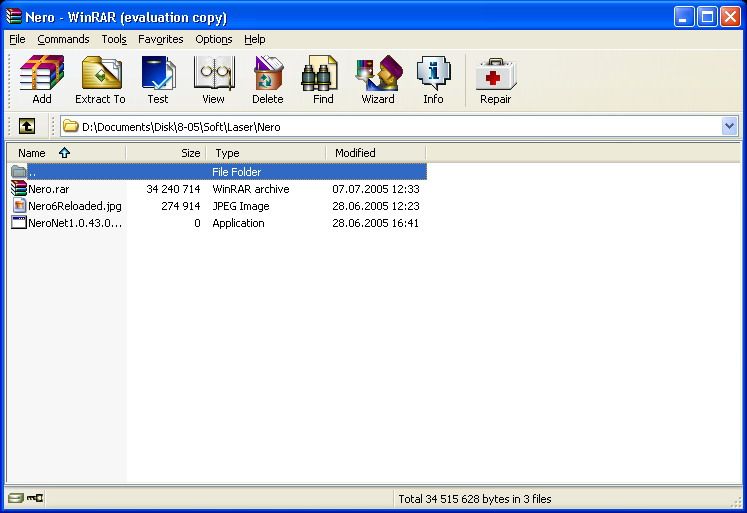Select the '..' File Folder row
This screenshot has height=513, width=747.
[218, 171]
